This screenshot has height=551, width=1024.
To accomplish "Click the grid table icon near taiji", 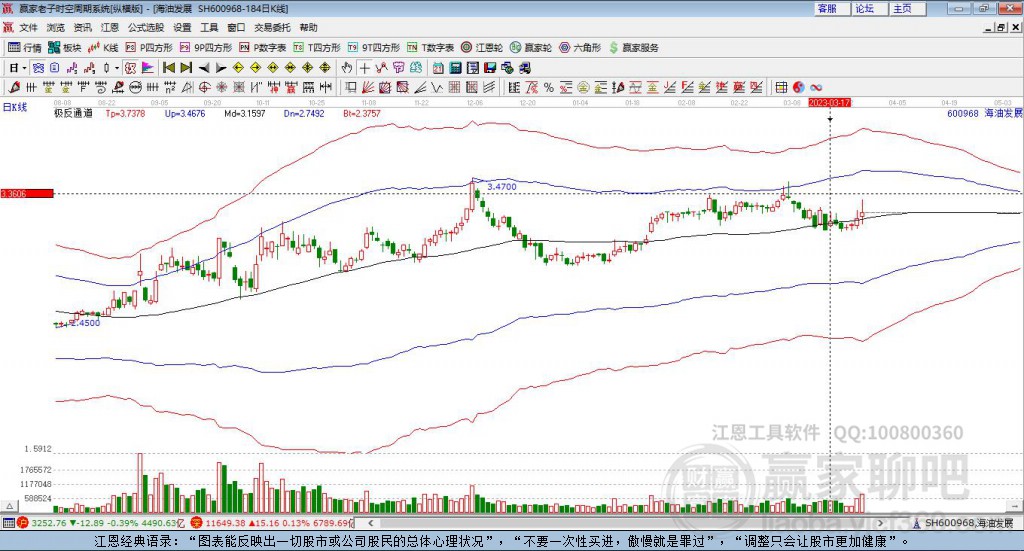I will [781, 87].
